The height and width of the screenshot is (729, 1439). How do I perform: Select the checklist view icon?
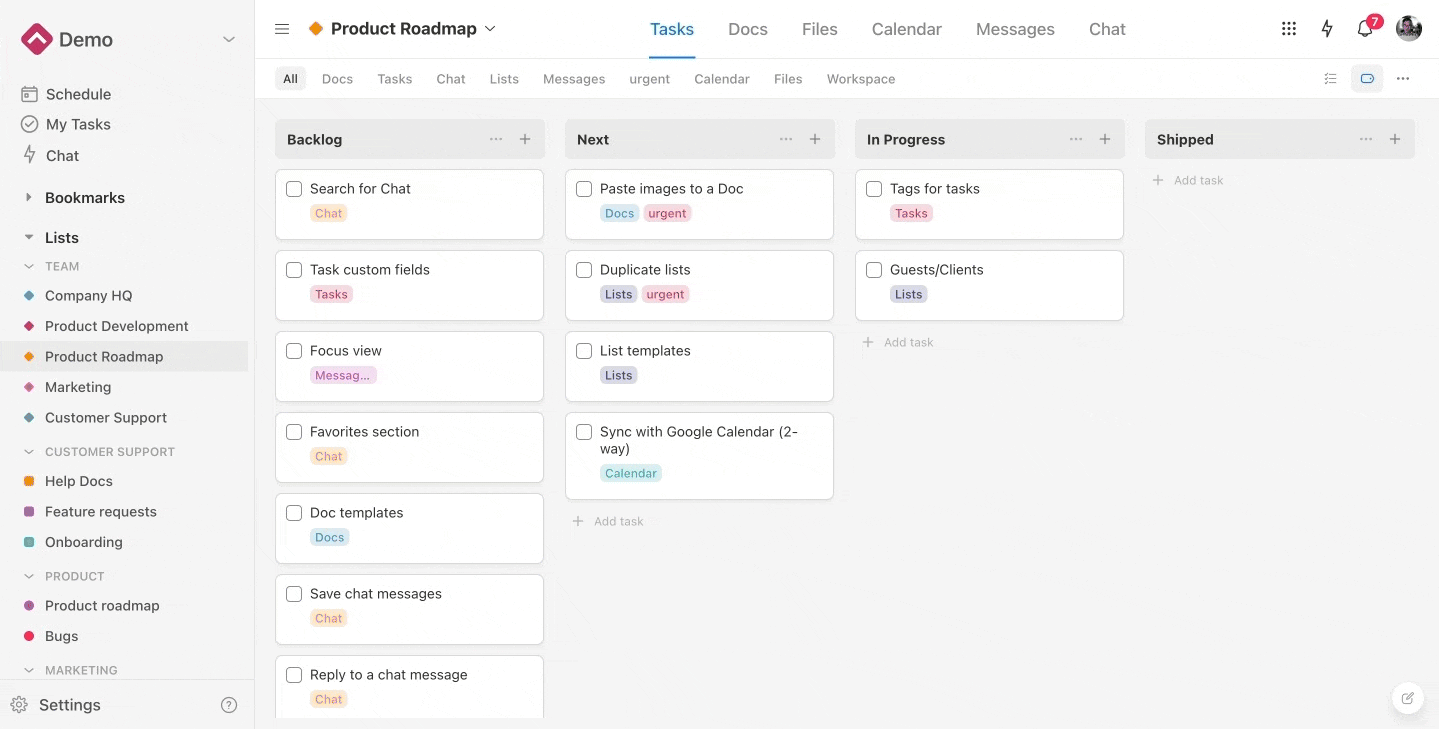(1330, 78)
